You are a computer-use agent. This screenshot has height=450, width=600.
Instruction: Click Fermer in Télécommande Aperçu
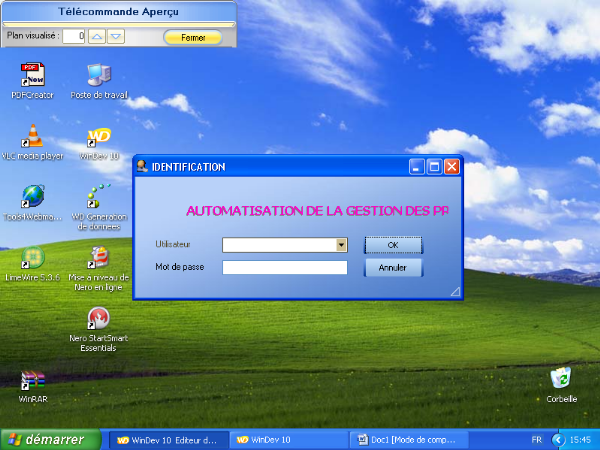[x=193, y=38]
